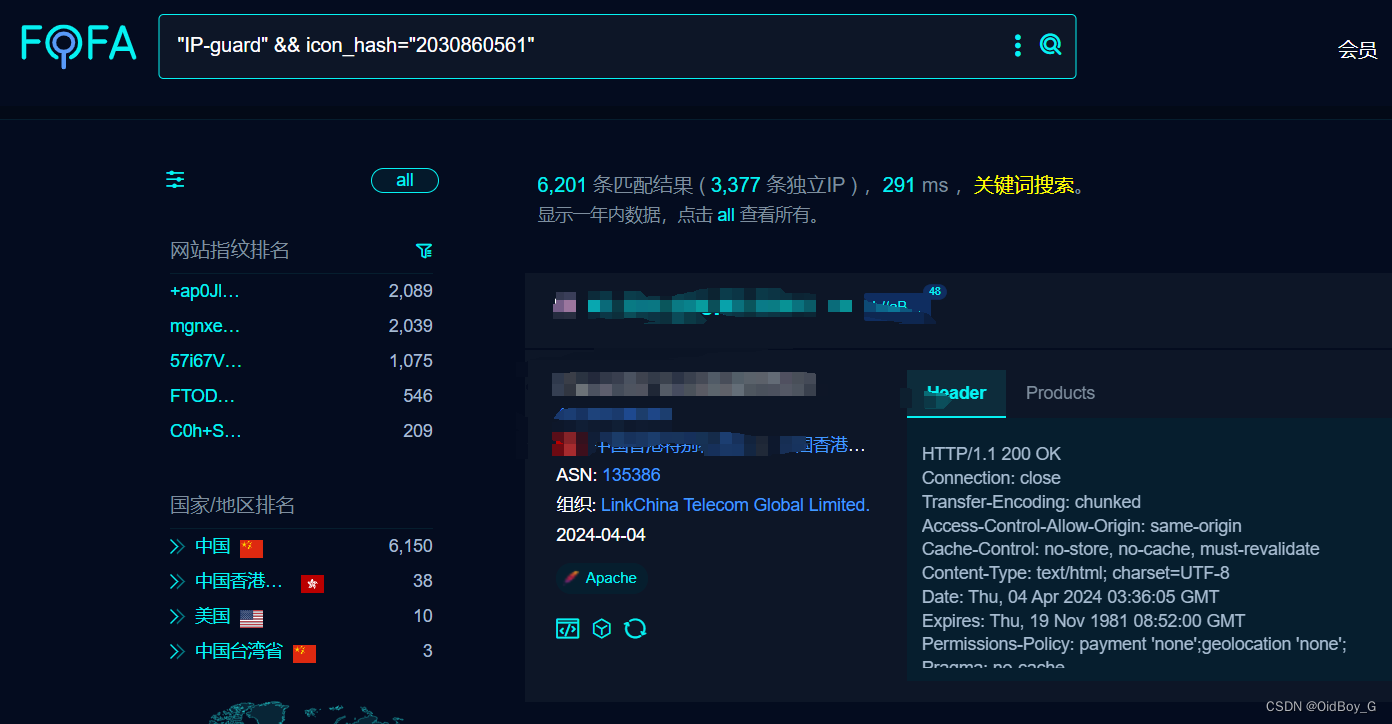Open the website source code icon
The image size is (1392, 724).
(567, 628)
